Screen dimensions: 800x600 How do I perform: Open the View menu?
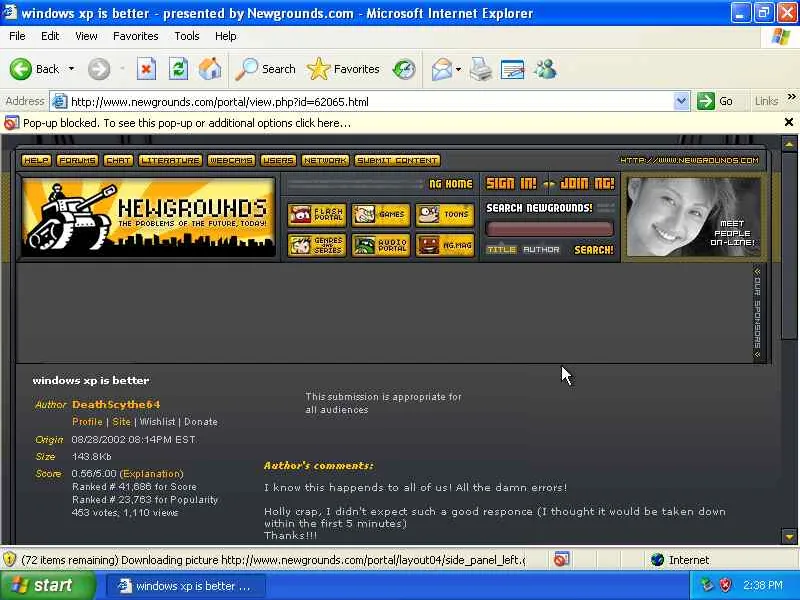[x=86, y=36]
